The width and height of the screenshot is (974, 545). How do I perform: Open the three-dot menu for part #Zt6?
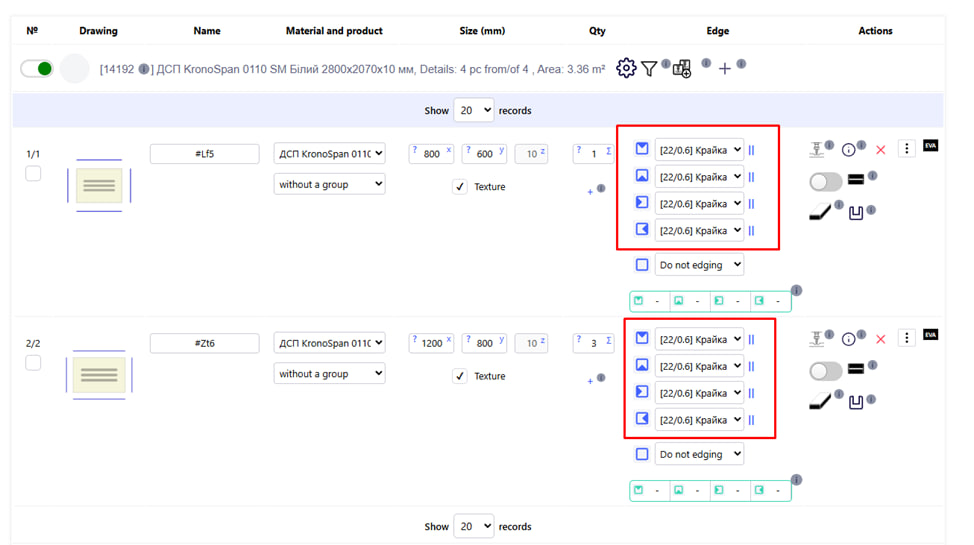click(907, 338)
